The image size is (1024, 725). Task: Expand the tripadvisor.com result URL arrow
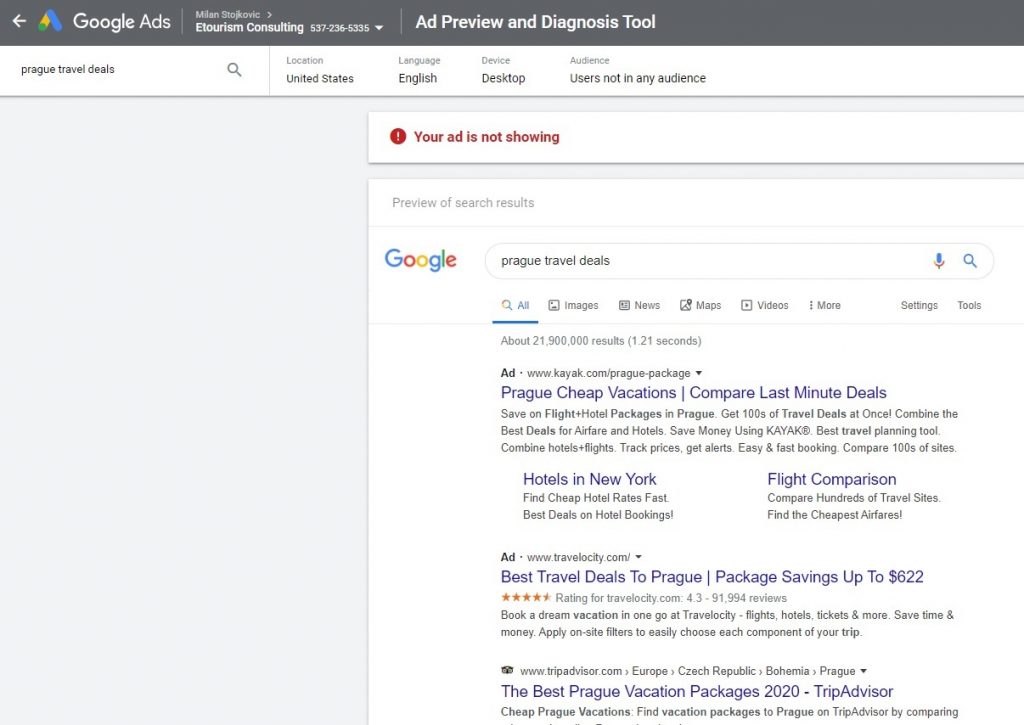(863, 671)
